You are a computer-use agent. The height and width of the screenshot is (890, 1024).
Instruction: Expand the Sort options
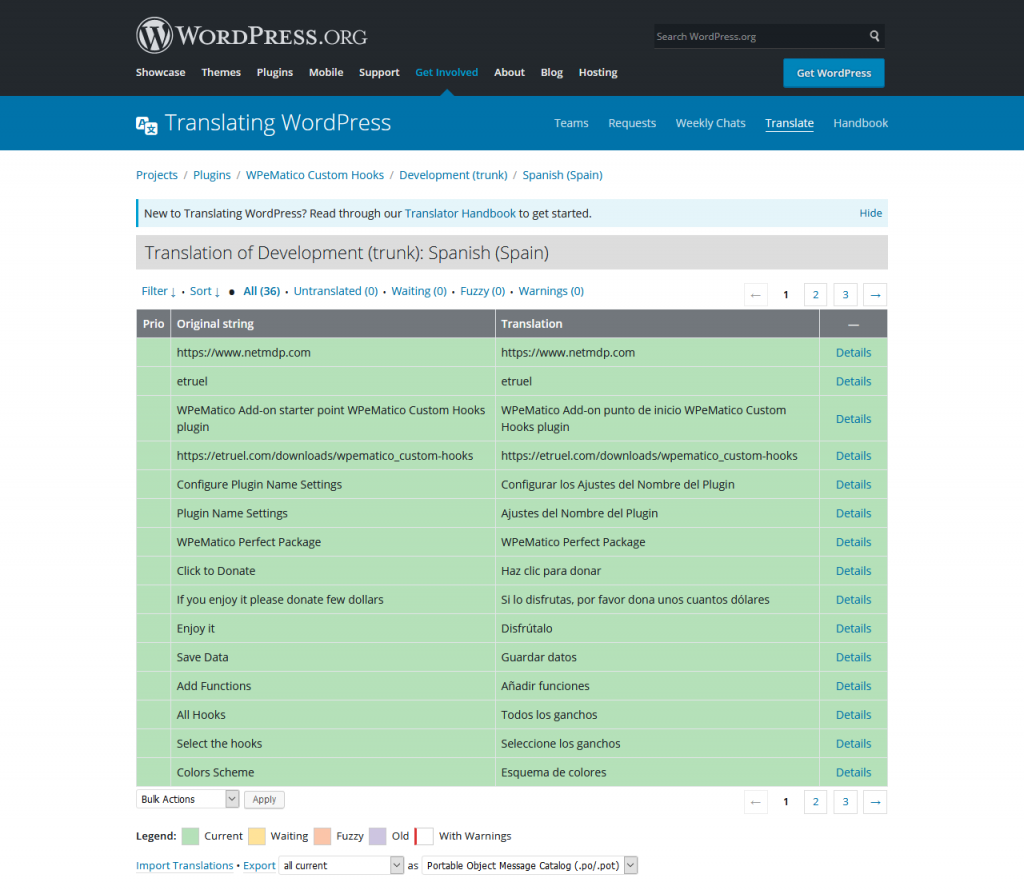point(204,291)
